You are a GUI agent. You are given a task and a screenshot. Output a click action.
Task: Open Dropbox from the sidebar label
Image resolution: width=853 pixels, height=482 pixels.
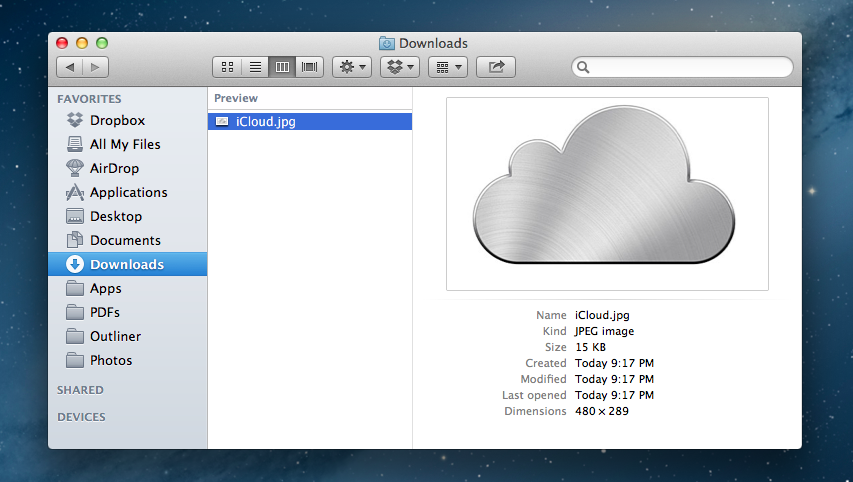point(118,120)
